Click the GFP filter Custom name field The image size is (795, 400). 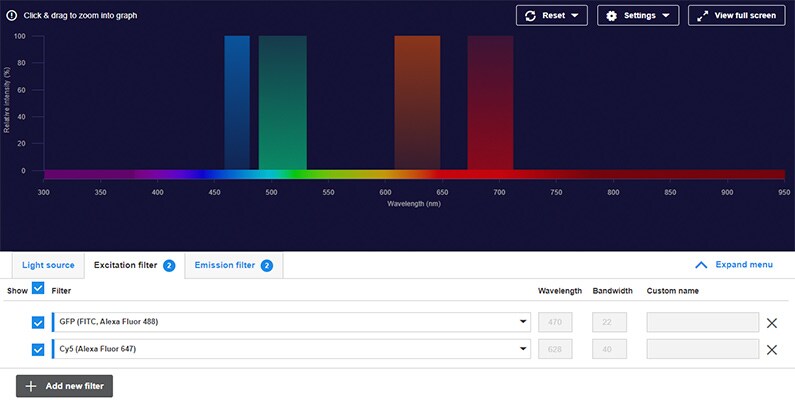[x=702, y=322]
